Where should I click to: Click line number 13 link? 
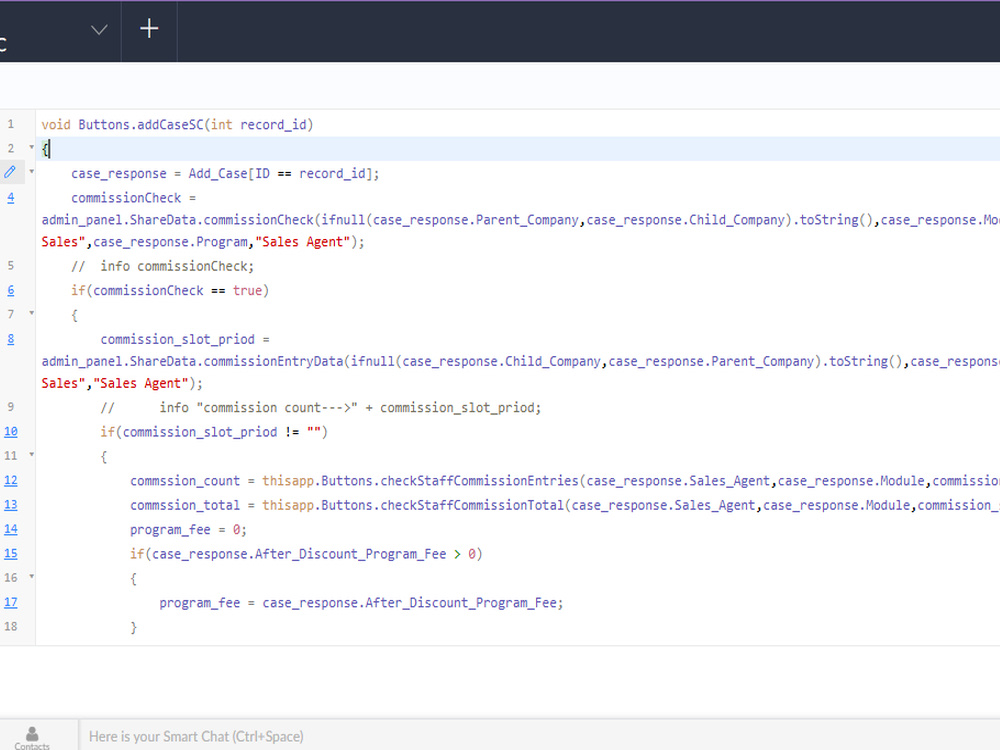coord(11,505)
